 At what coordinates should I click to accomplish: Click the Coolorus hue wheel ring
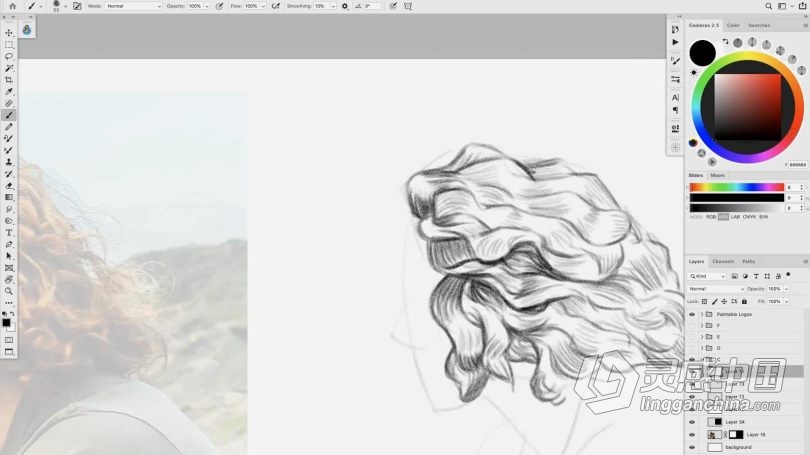747,56
